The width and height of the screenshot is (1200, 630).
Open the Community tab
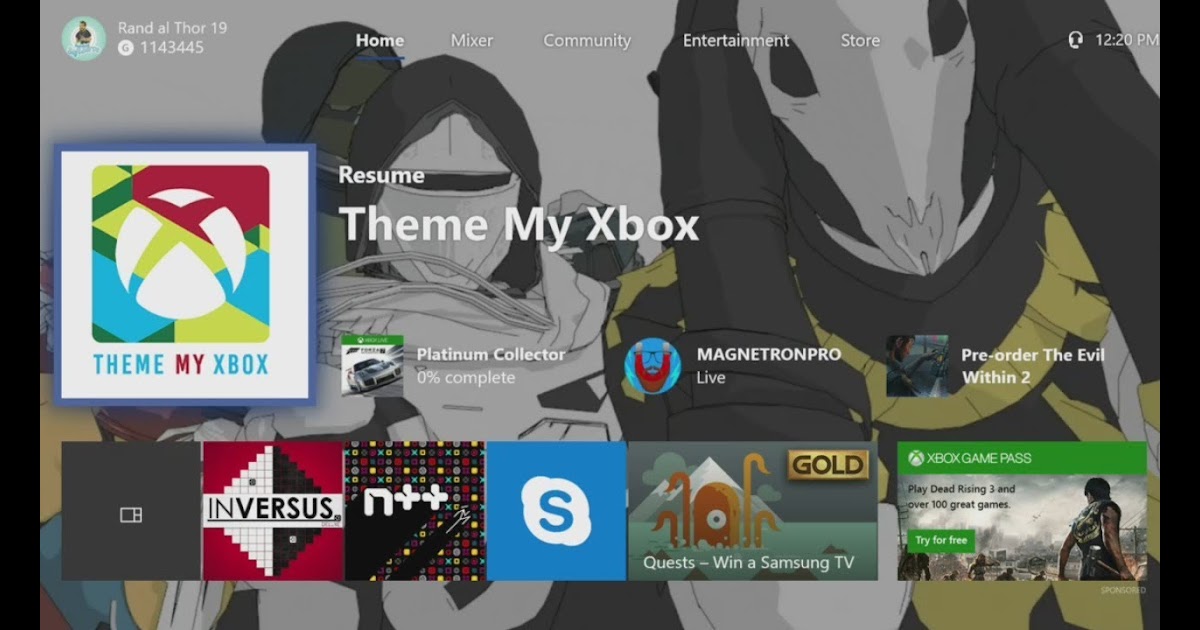[x=587, y=41]
